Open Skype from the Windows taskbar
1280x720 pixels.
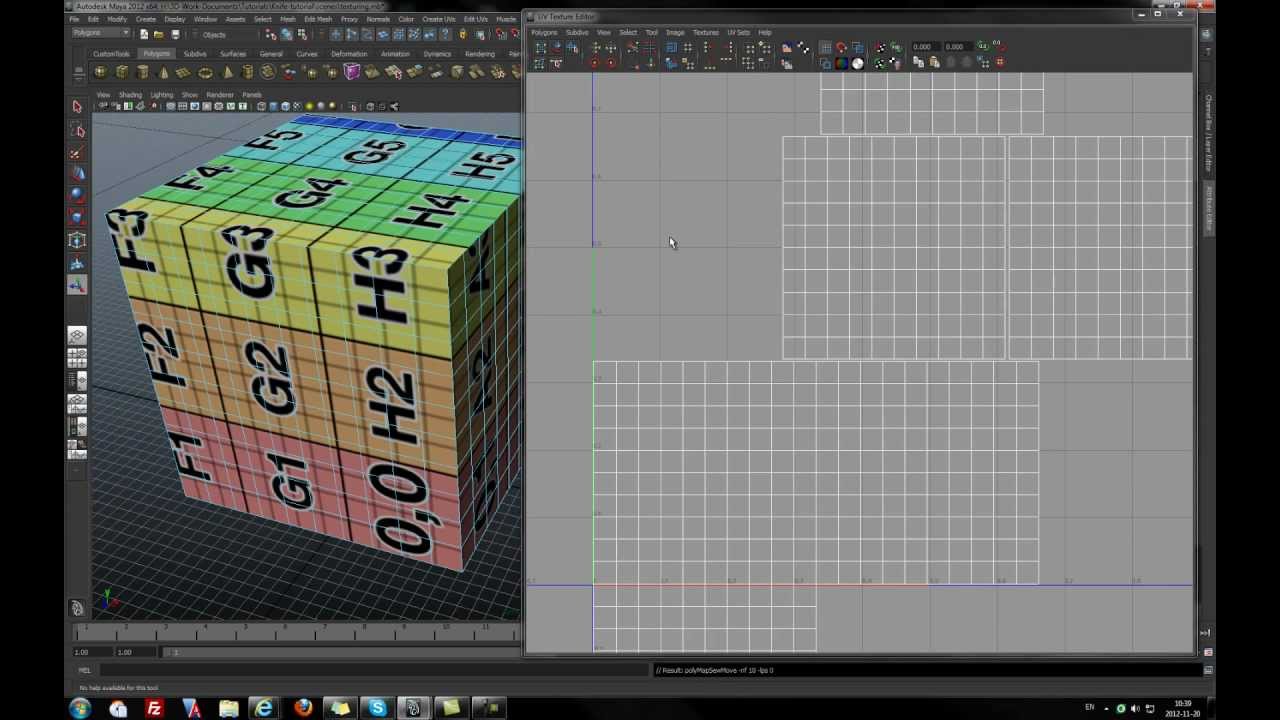377,708
